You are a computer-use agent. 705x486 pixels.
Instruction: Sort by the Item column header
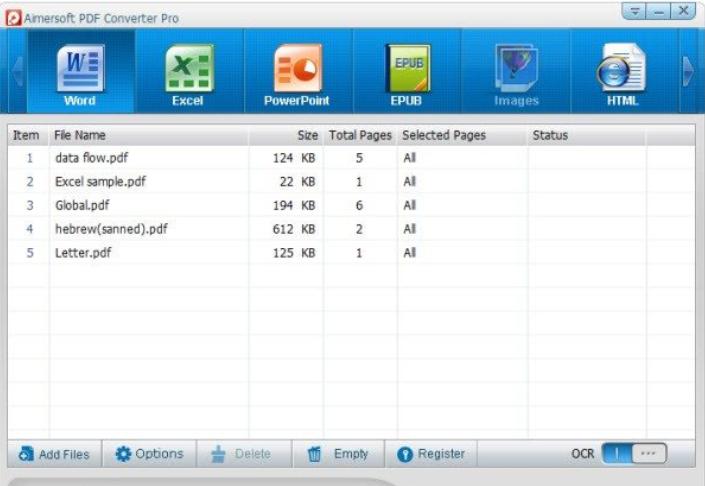(x=28, y=135)
